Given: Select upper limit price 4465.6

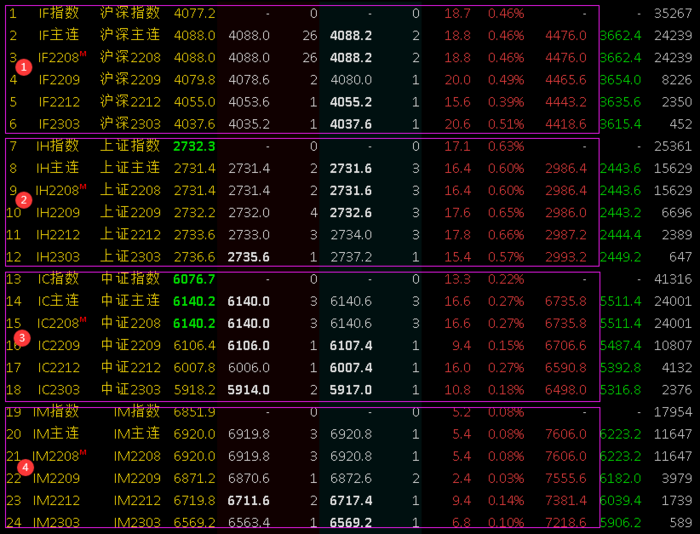Looking at the screenshot, I should coord(566,80).
